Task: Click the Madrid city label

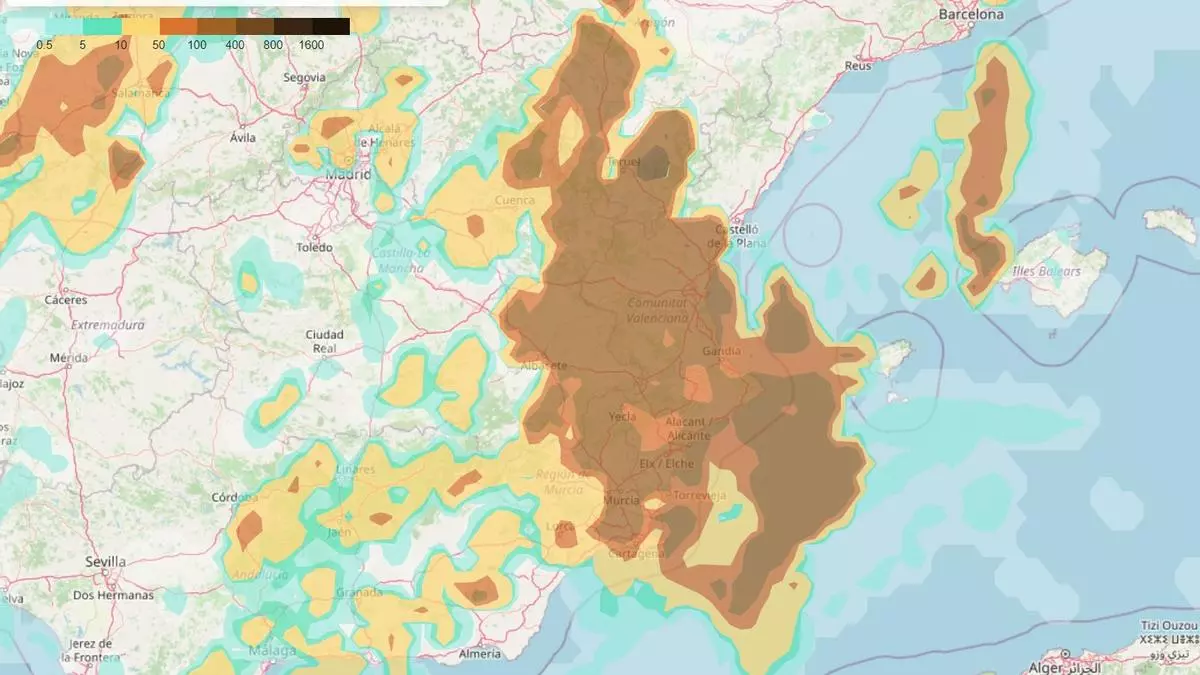Action: tap(346, 175)
